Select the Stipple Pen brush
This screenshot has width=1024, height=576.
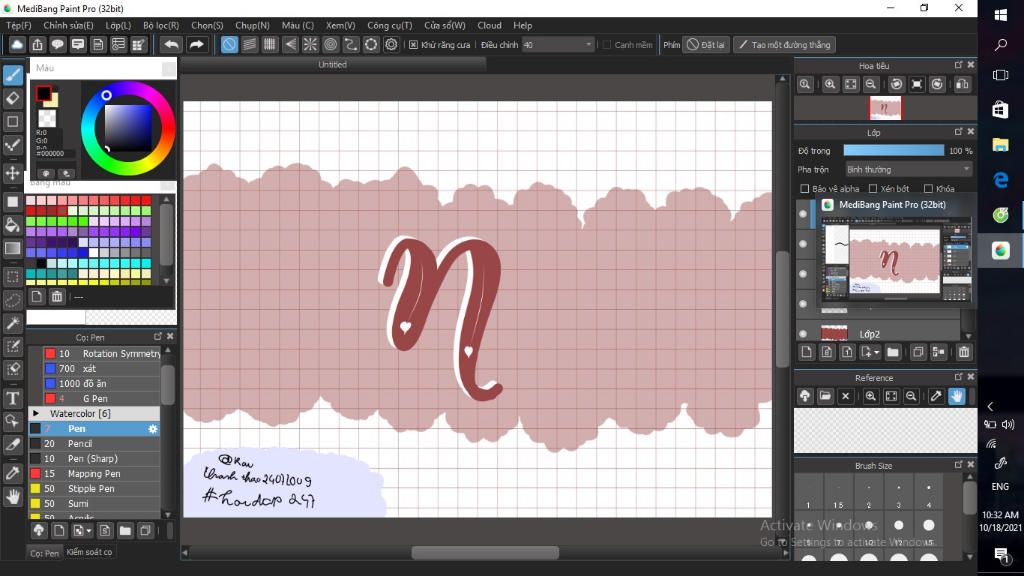pyautogui.click(x=95, y=488)
